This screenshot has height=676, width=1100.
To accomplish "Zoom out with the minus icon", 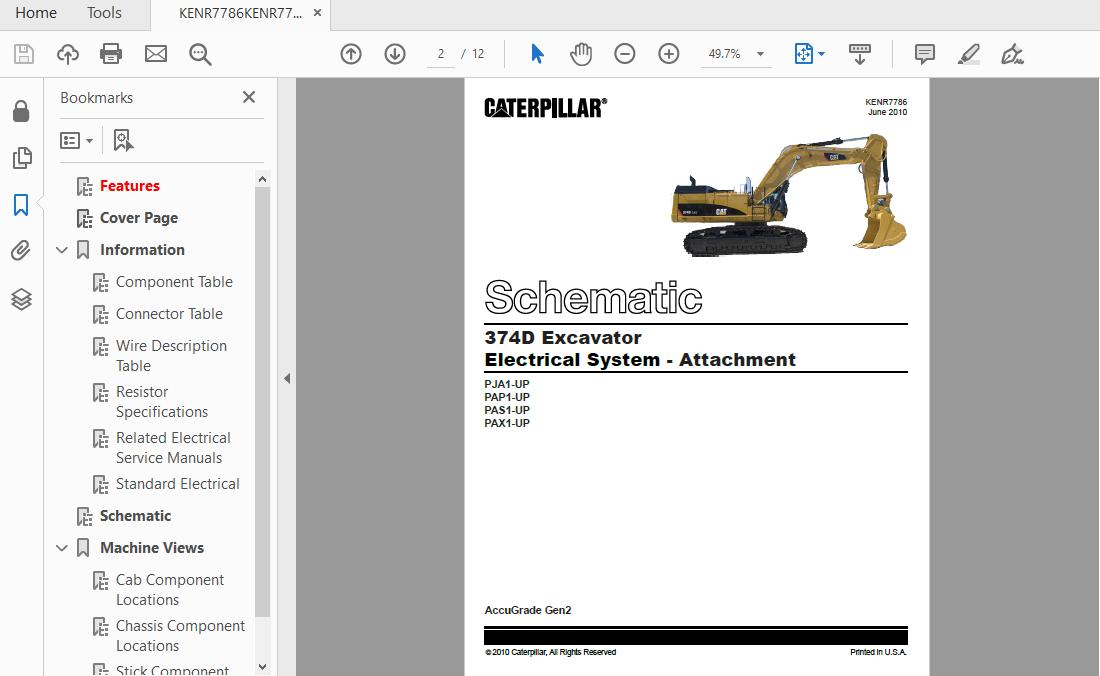I will pos(624,54).
